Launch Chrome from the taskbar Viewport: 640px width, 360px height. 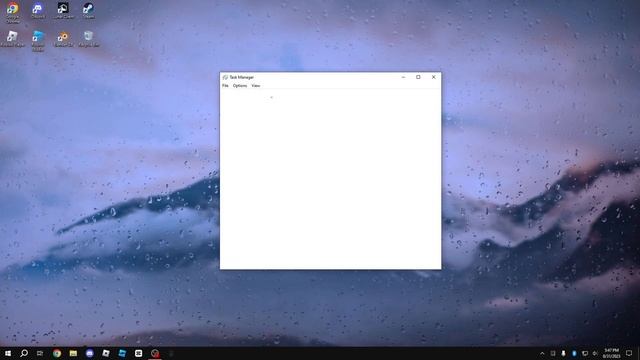[x=57, y=353]
